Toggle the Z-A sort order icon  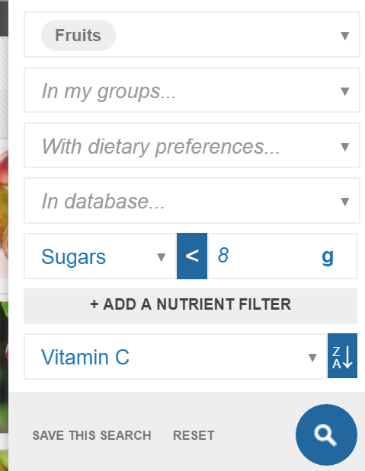click(342, 356)
